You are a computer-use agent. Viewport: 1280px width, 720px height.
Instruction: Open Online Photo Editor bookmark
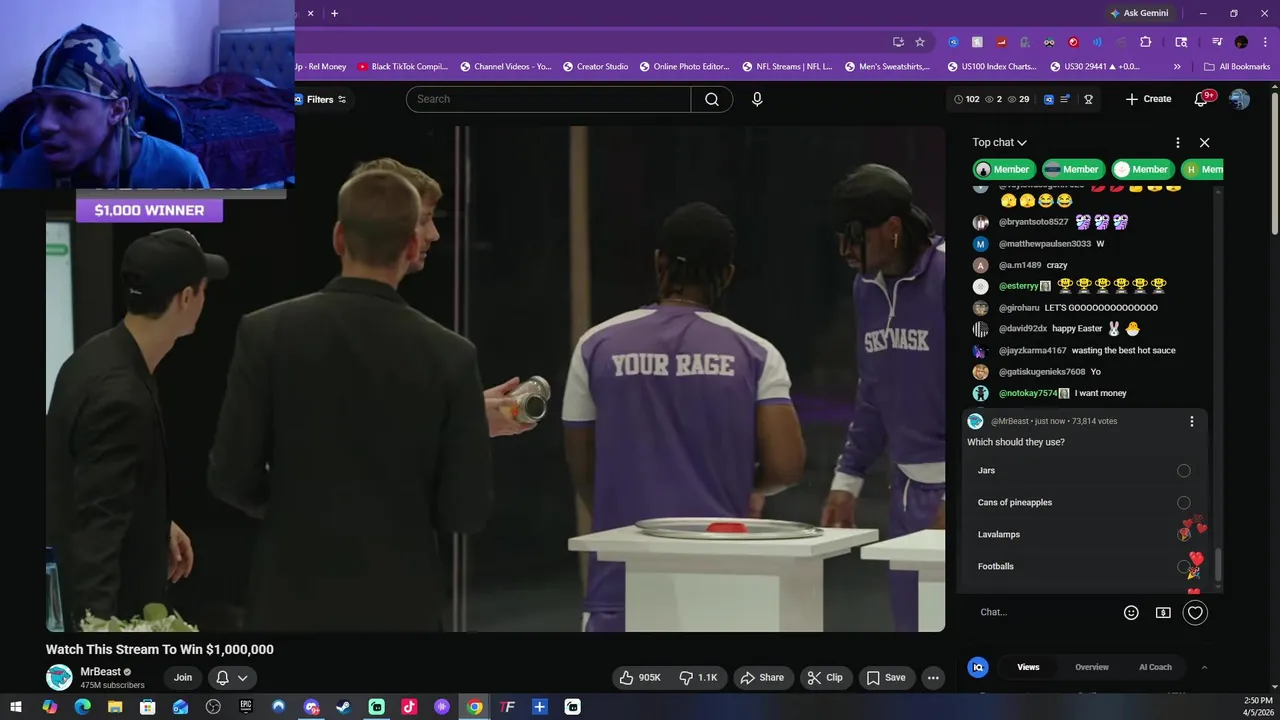pyautogui.click(x=684, y=67)
